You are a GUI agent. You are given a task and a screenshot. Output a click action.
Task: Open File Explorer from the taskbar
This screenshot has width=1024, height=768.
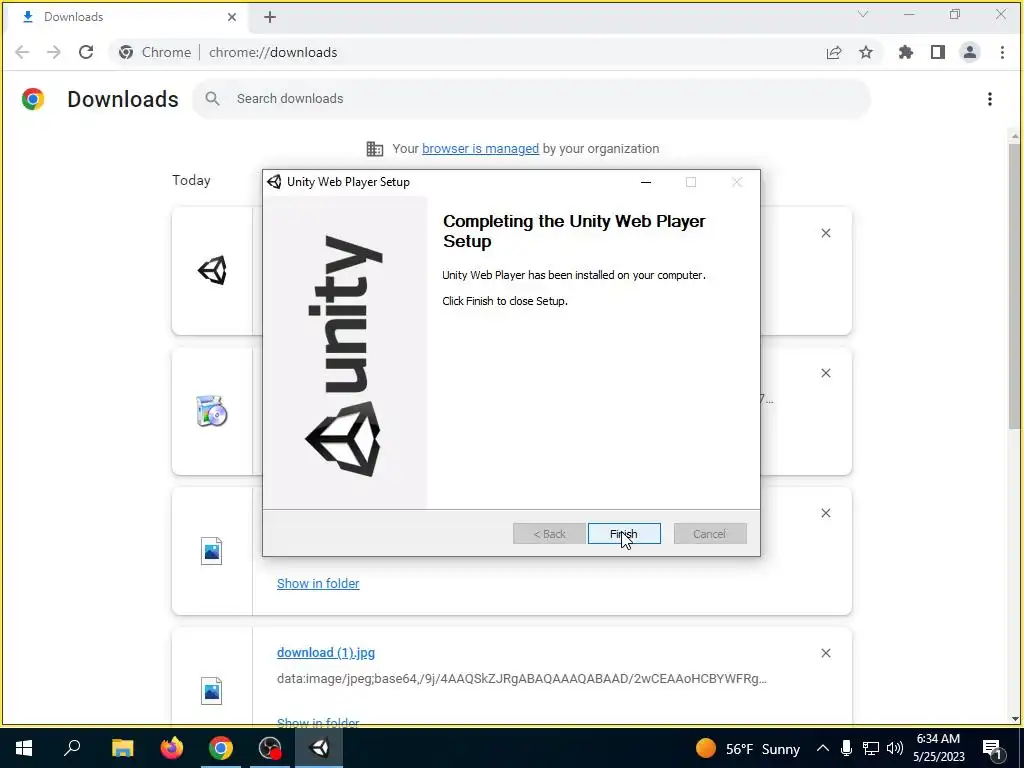[122, 748]
